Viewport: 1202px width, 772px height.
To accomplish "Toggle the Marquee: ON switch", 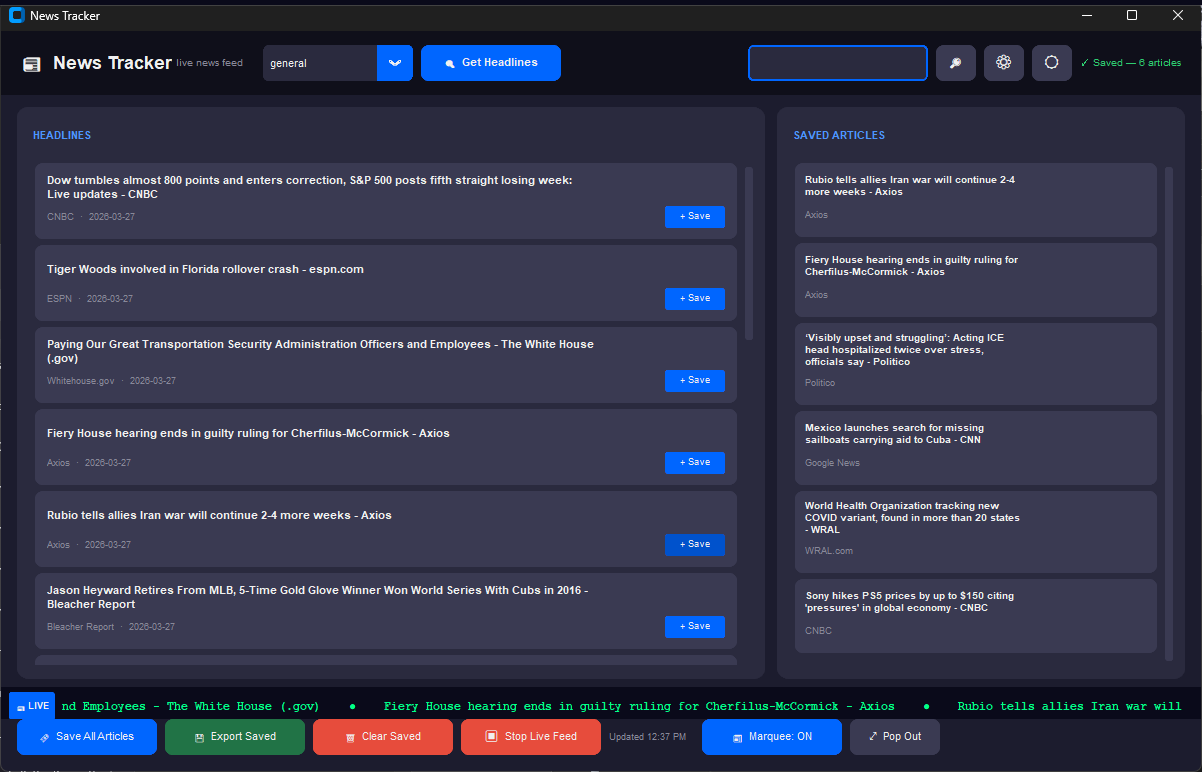I will click(771, 737).
